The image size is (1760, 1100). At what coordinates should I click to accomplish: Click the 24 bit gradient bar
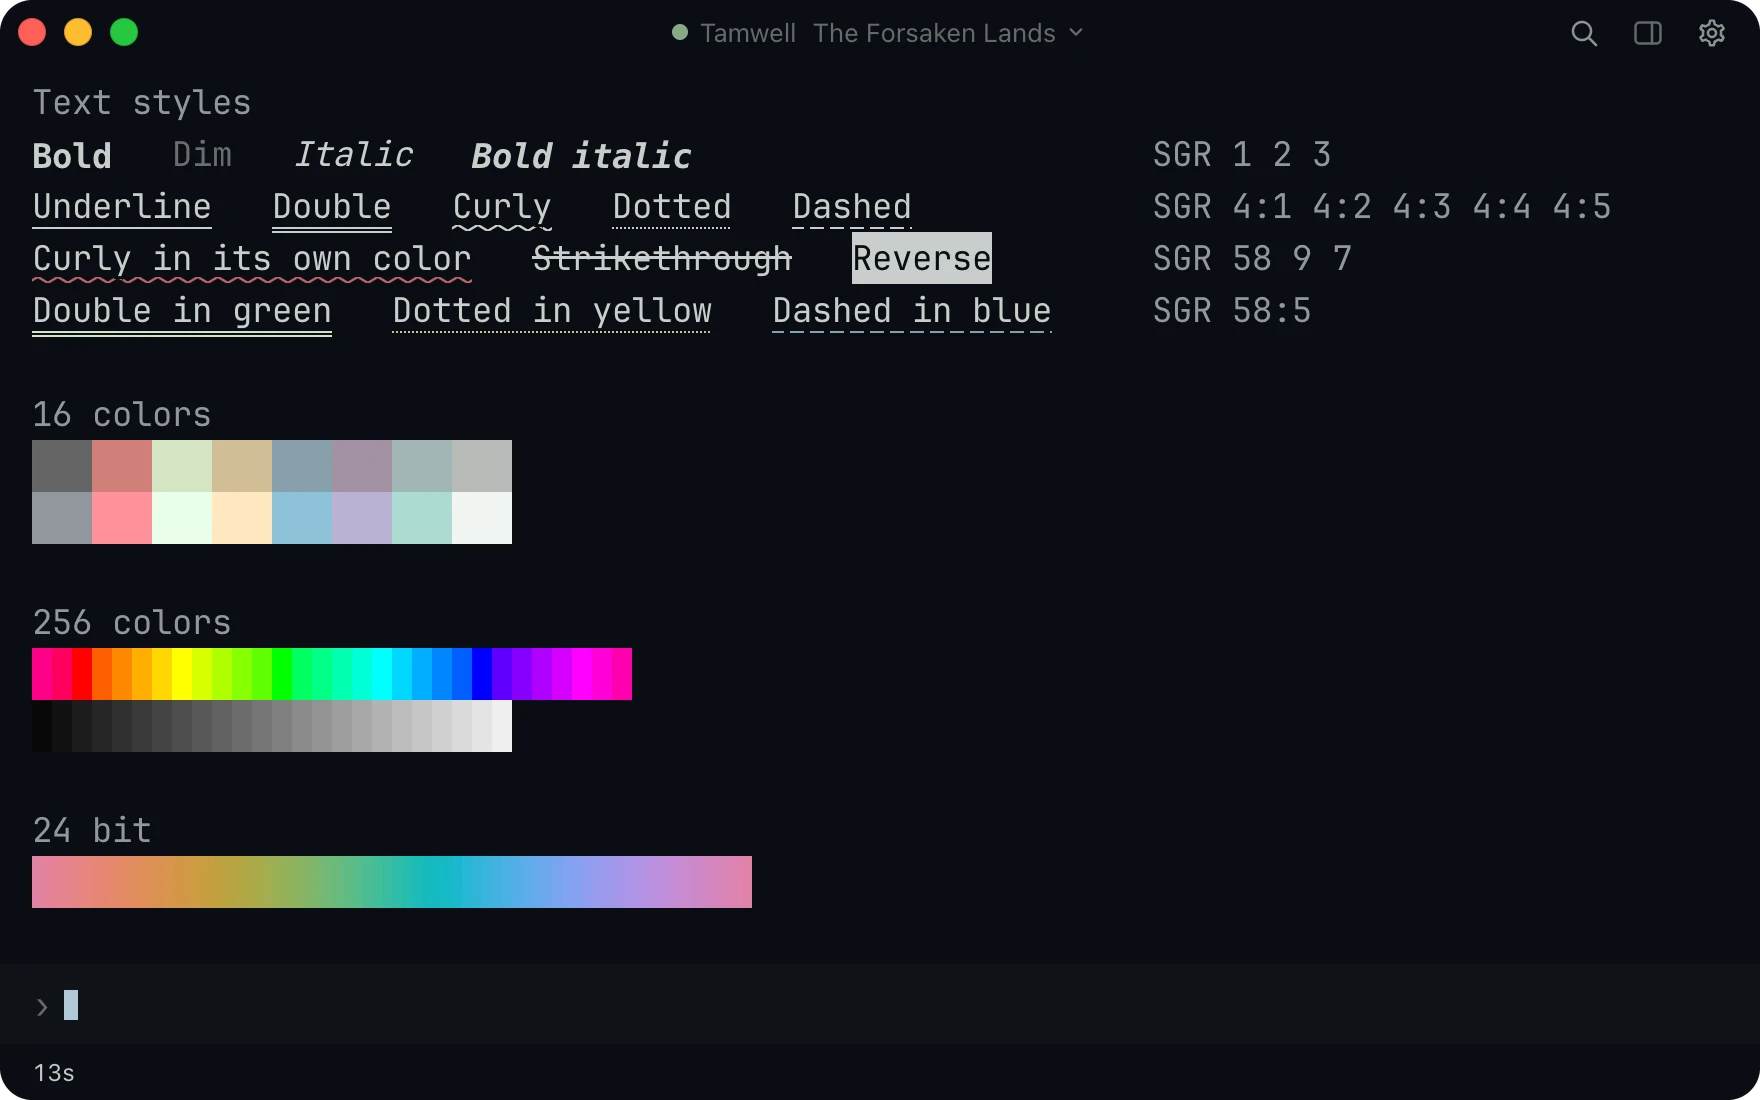pyautogui.click(x=392, y=882)
